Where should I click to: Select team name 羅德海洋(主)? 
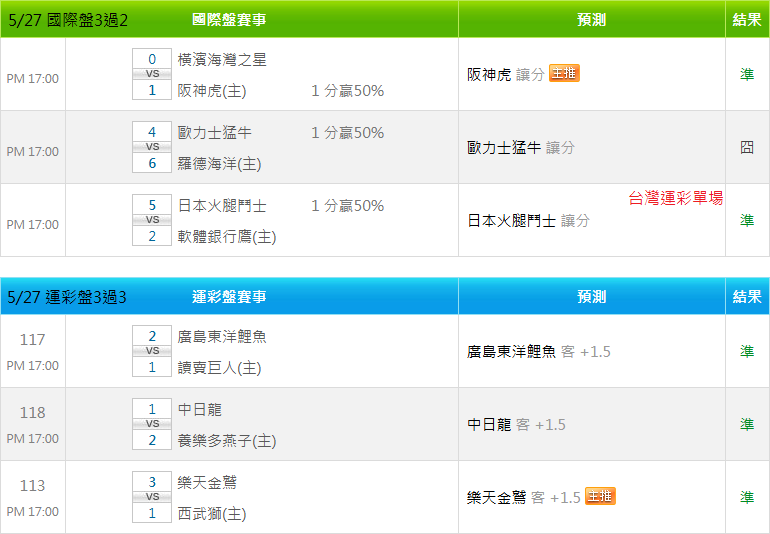click(x=219, y=164)
